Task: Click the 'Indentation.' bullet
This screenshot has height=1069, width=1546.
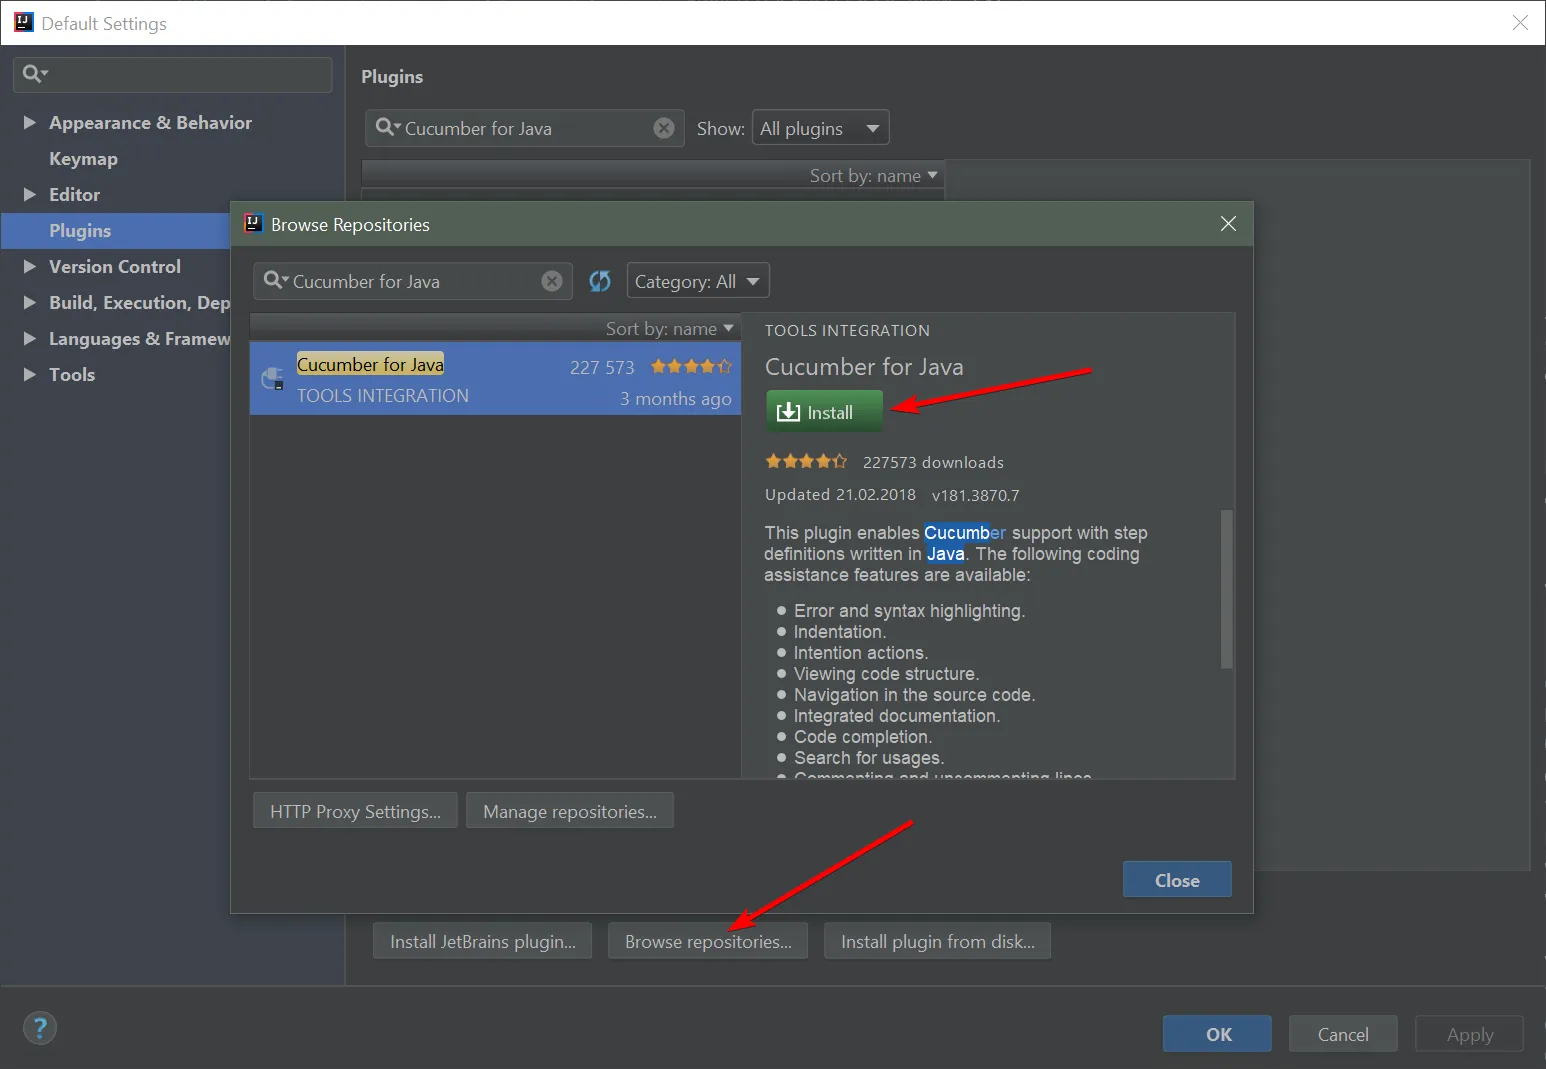Action: pyautogui.click(x=840, y=632)
